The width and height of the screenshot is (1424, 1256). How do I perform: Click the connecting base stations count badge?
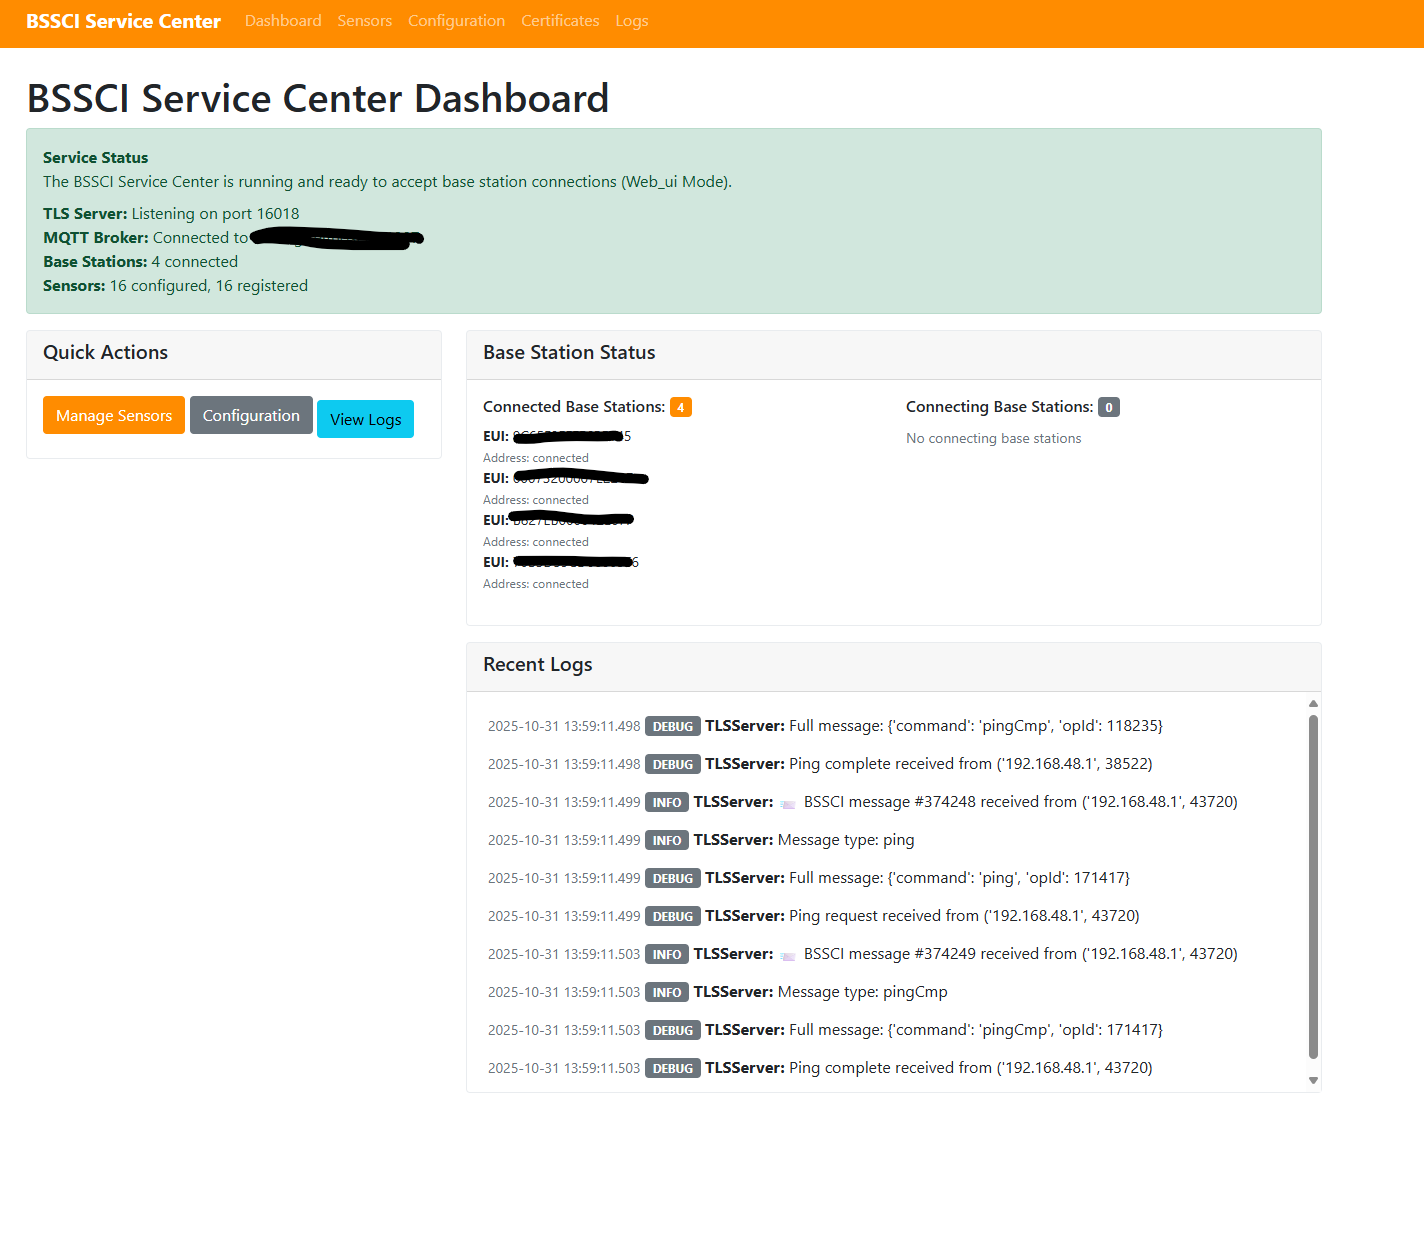click(x=1109, y=407)
